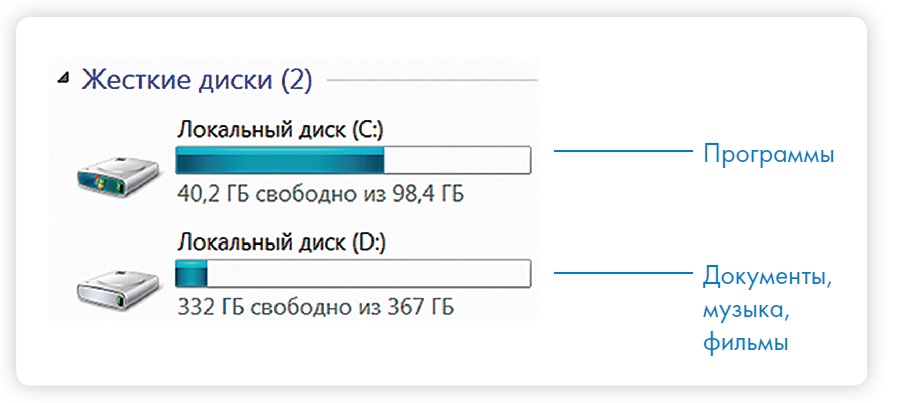Click the callout line pointing to Программы
The width and height of the screenshot is (898, 403).
pos(622,152)
